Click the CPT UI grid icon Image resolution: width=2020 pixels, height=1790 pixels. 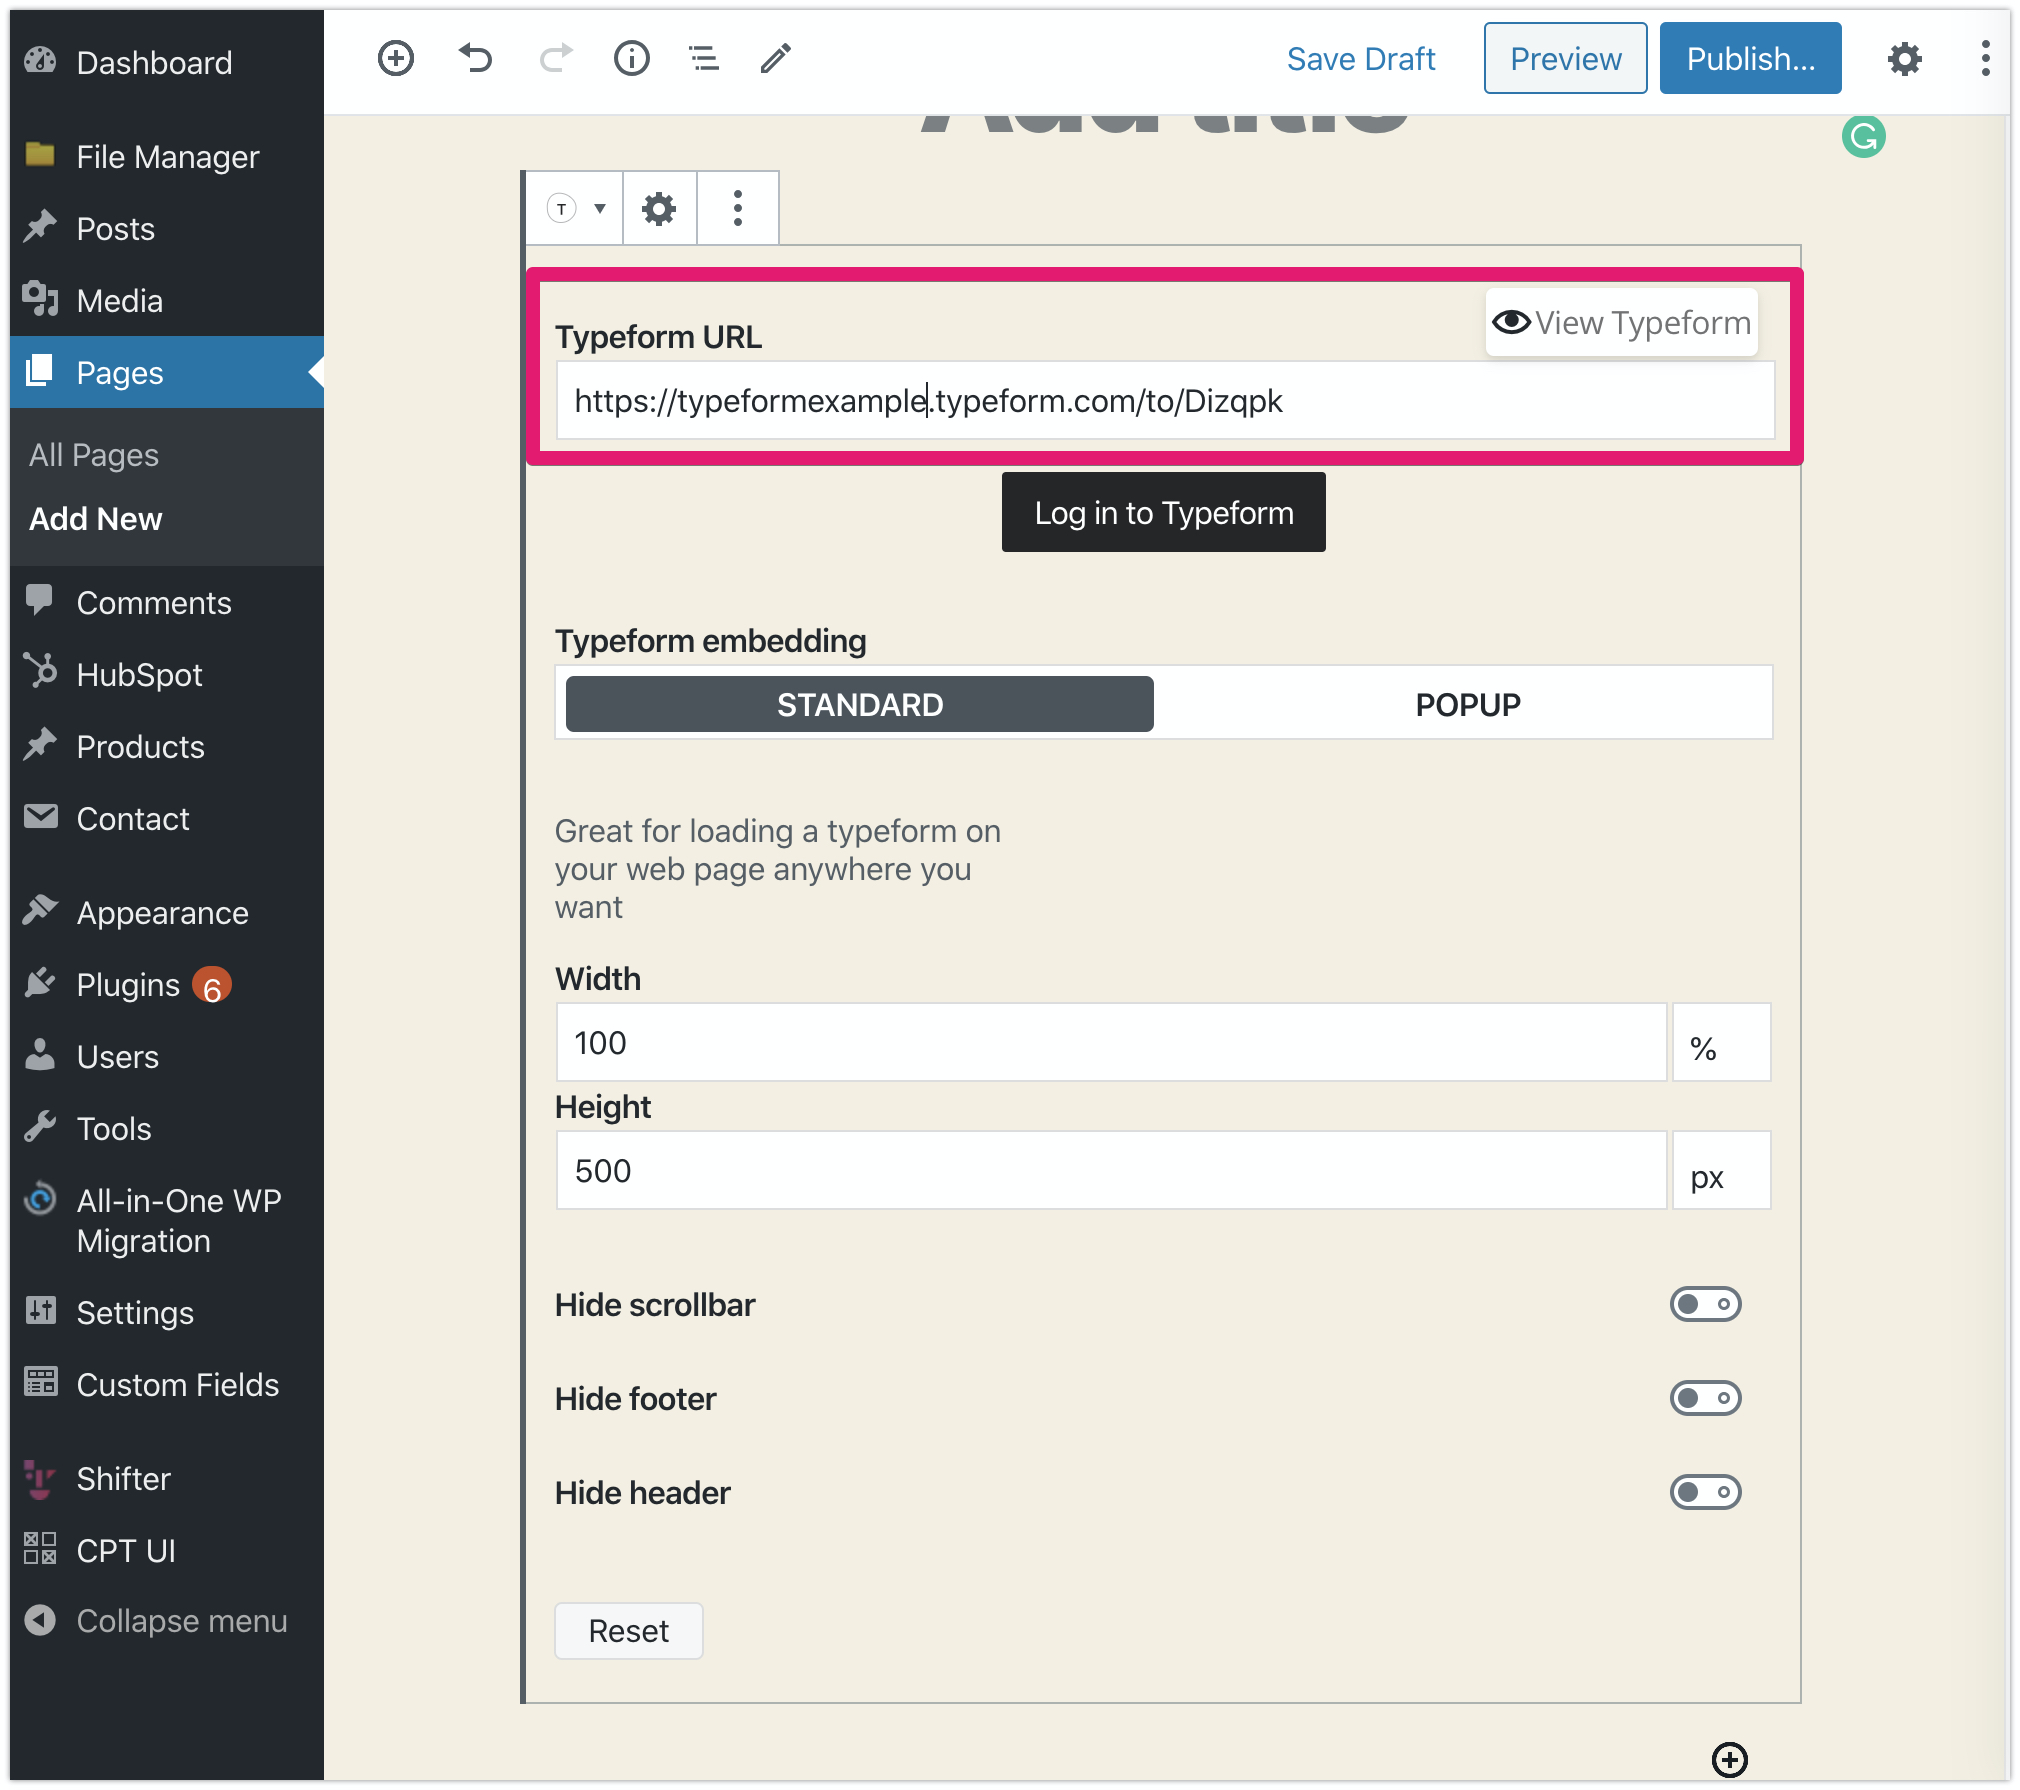[40, 1549]
